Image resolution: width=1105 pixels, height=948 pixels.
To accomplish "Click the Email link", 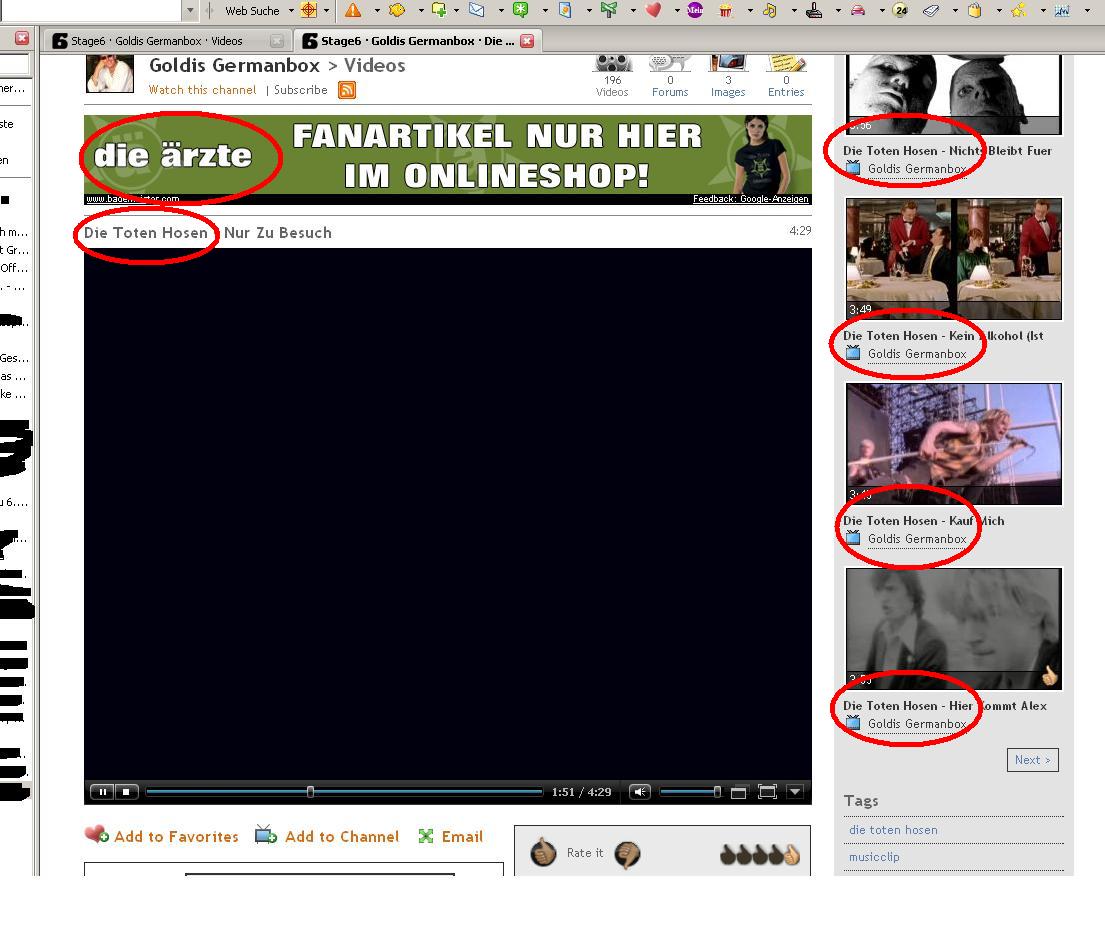I will tap(451, 836).
